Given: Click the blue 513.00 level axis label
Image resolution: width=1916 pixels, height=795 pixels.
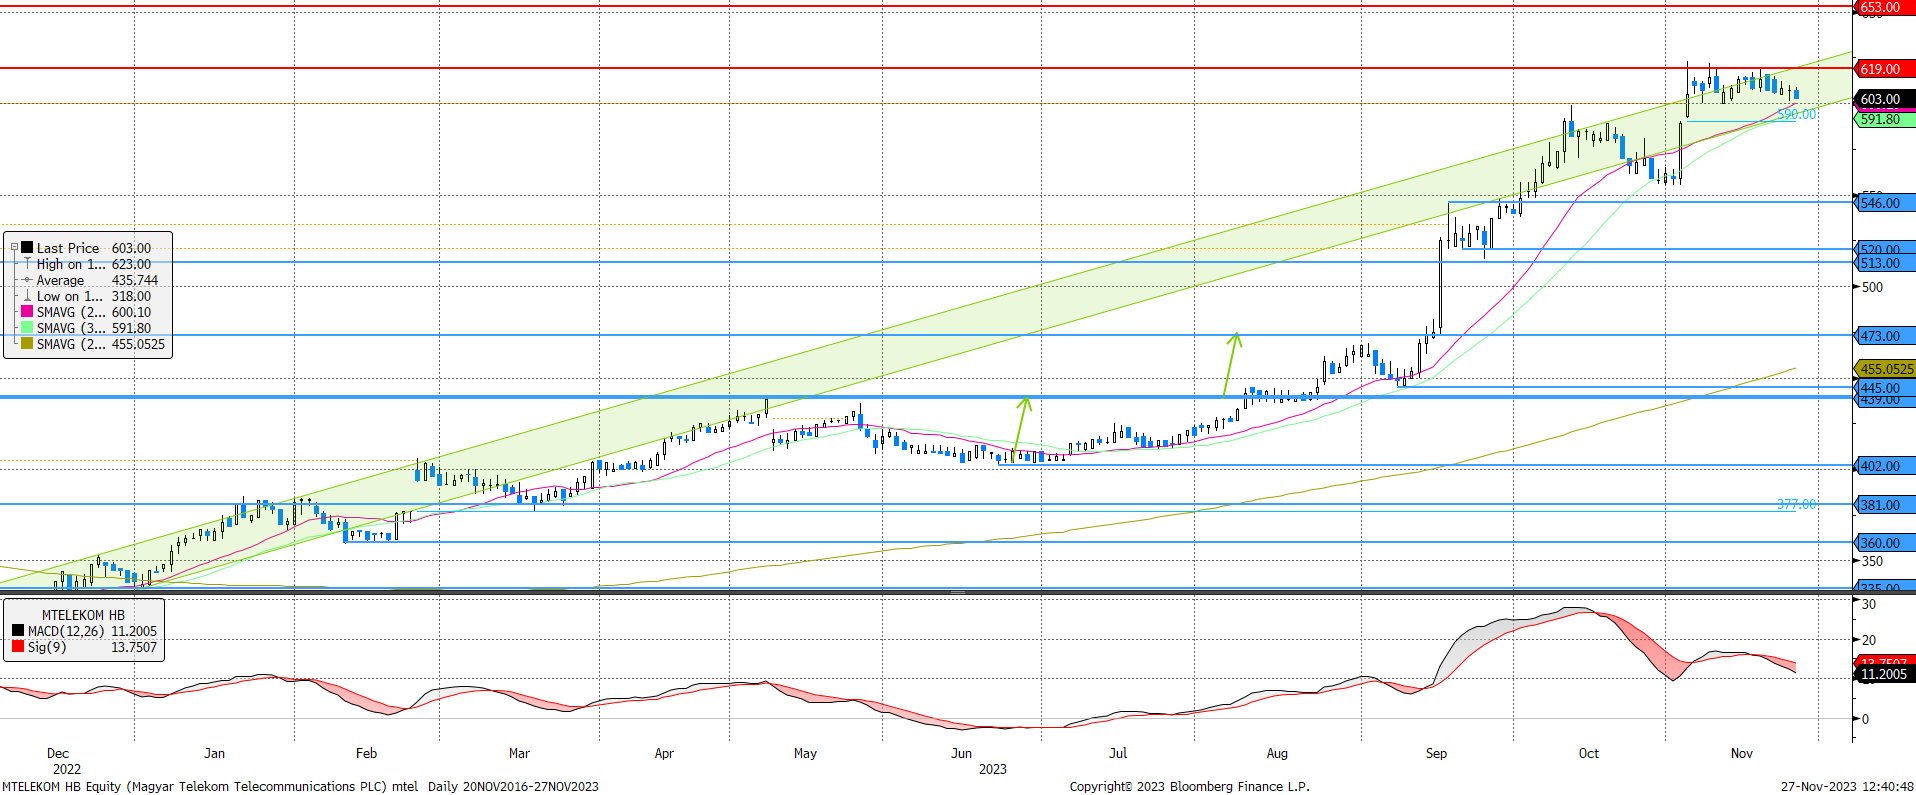Looking at the screenshot, I should tap(1884, 264).
